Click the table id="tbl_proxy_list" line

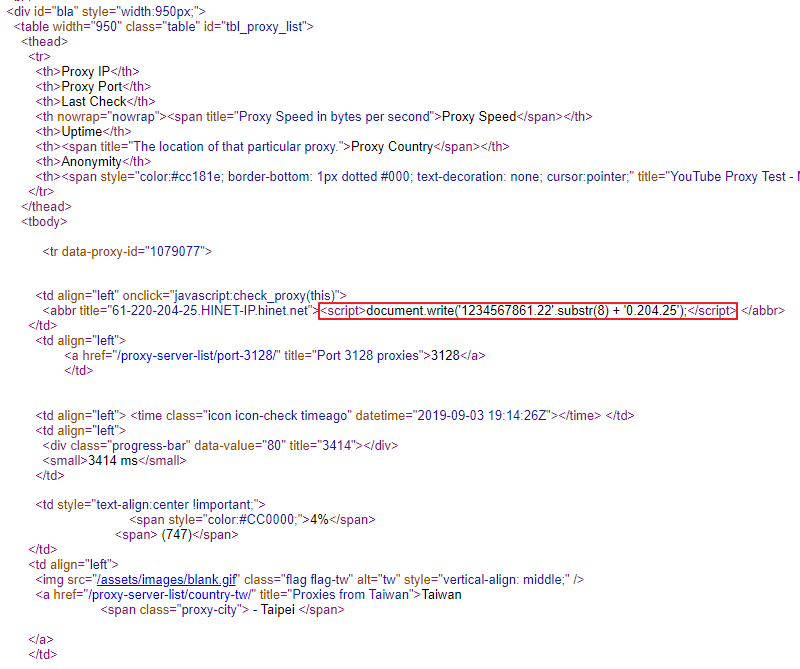(164, 27)
